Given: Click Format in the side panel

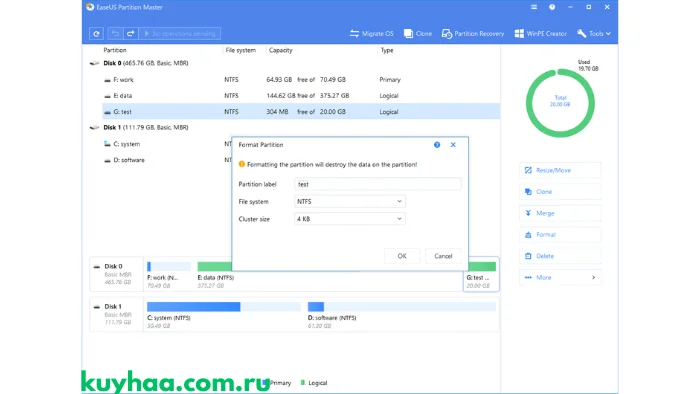Looking at the screenshot, I should pyautogui.click(x=560, y=234).
